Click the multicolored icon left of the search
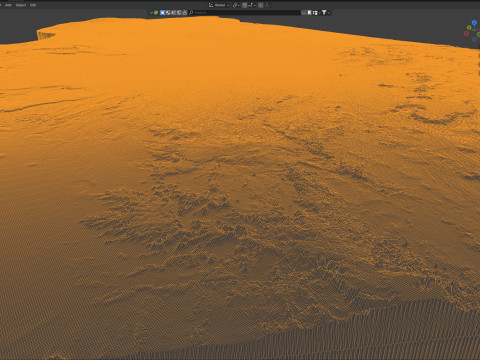Viewport: 480px width, 360px height. tap(156, 13)
